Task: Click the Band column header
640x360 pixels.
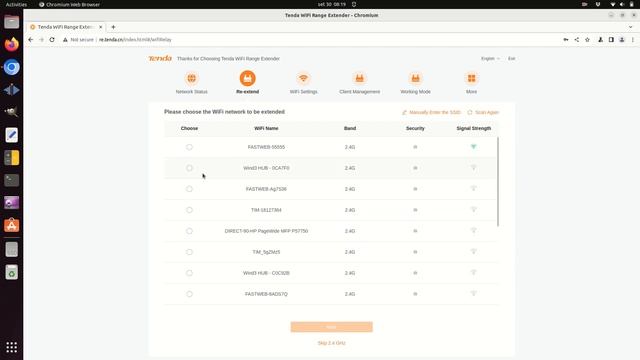Action: point(350,128)
